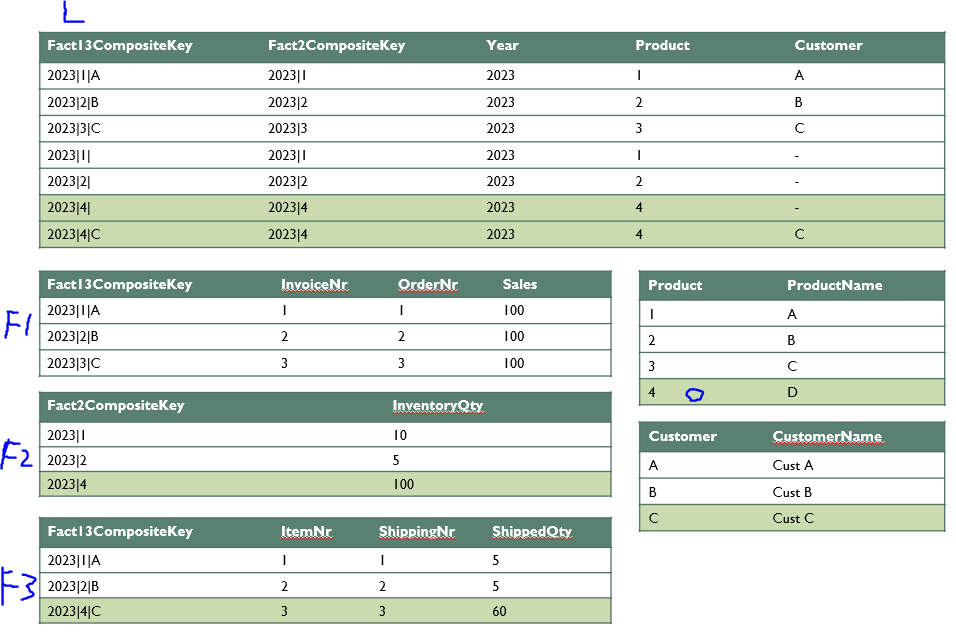
Task: Click ProductName value A
Action: (x=792, y=315)
